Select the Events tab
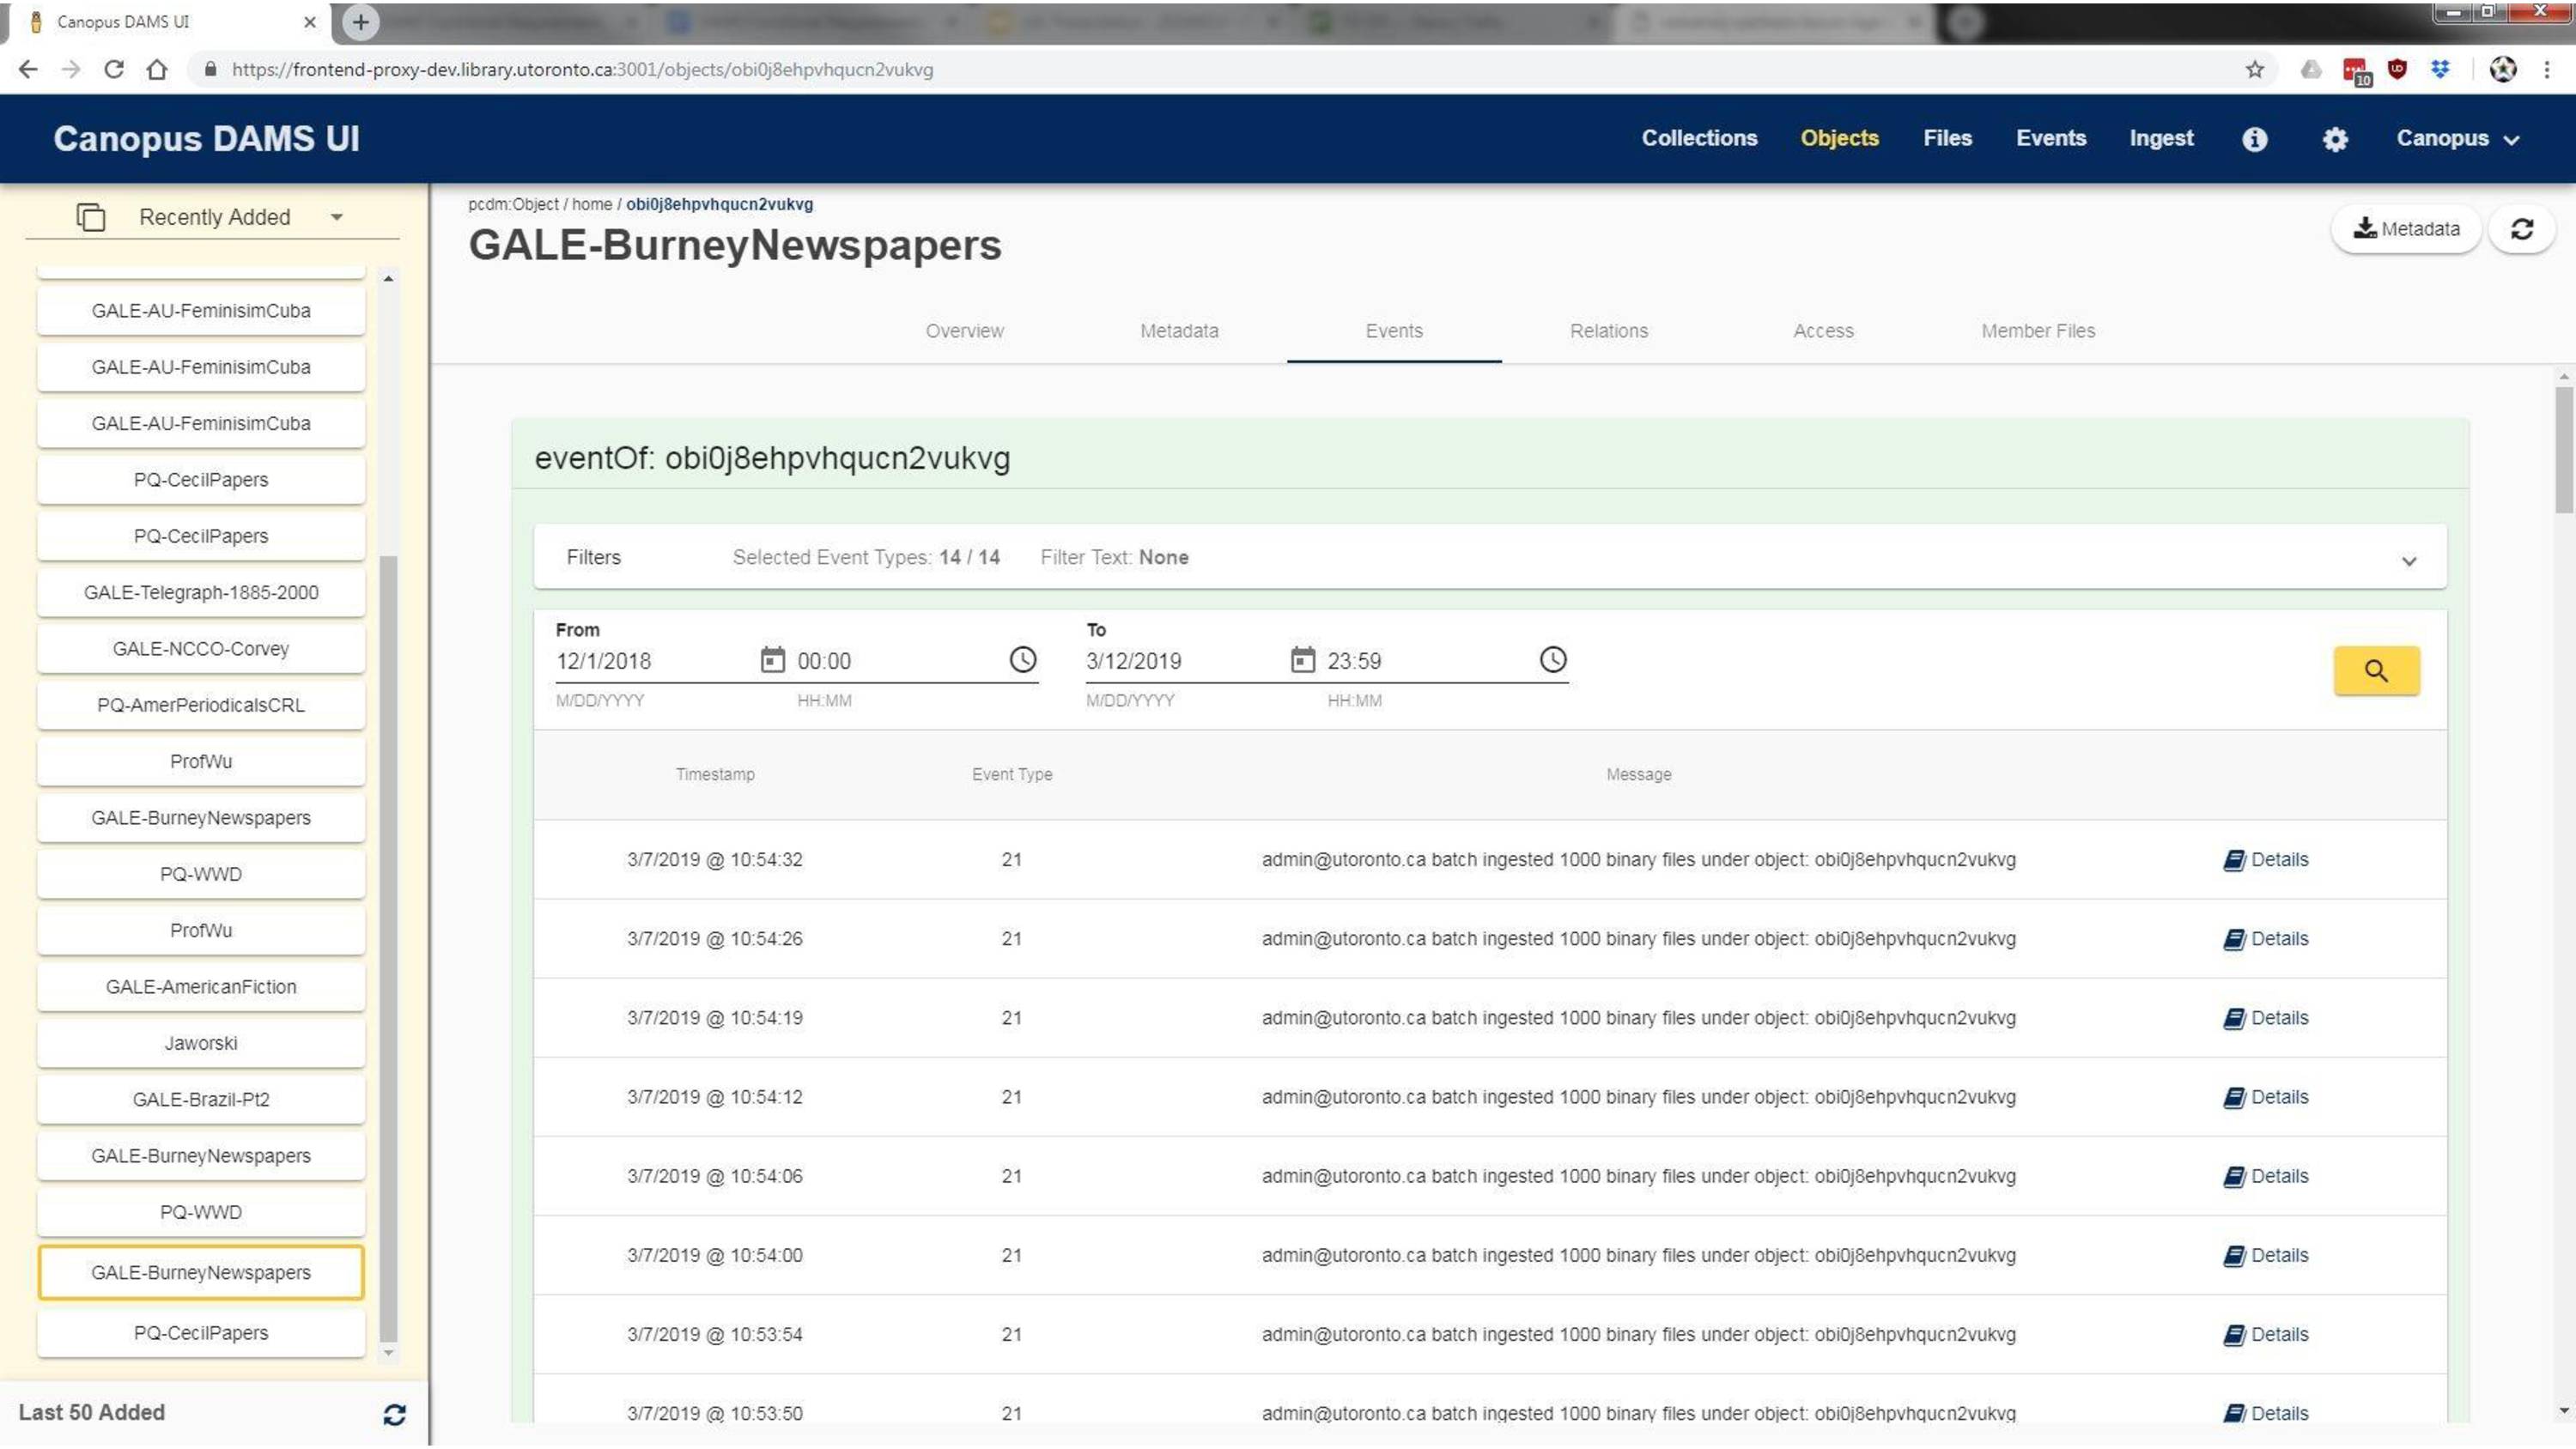2576x1449 pixels. coord(1394,331)
